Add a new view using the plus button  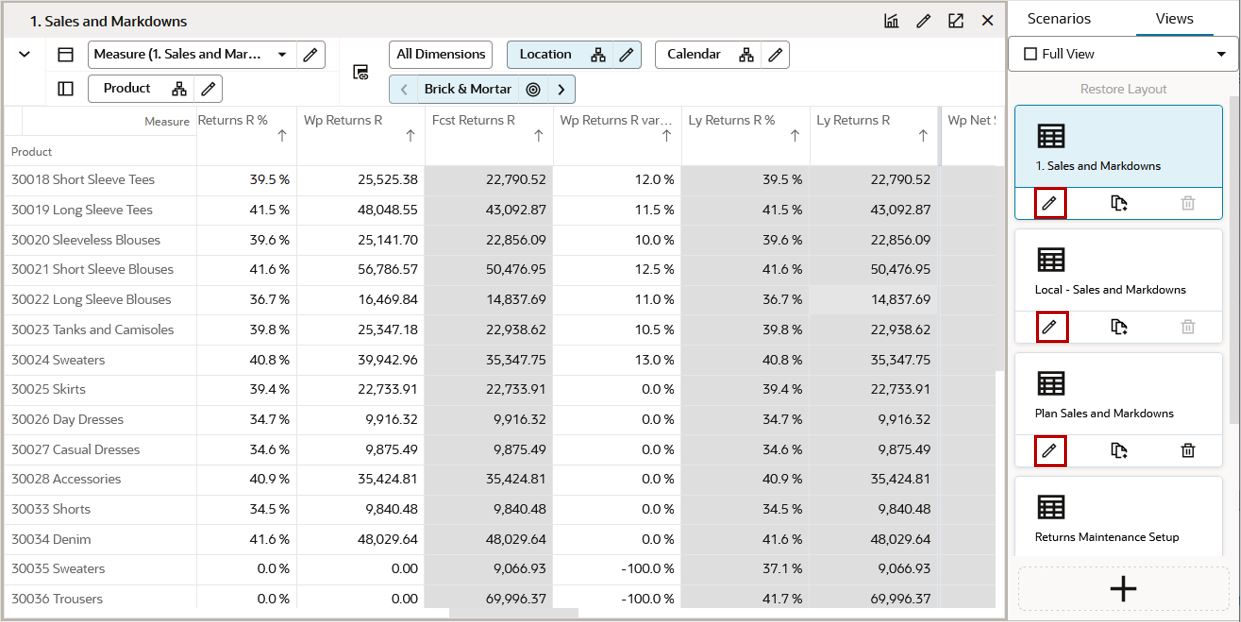click(1122, 589)
